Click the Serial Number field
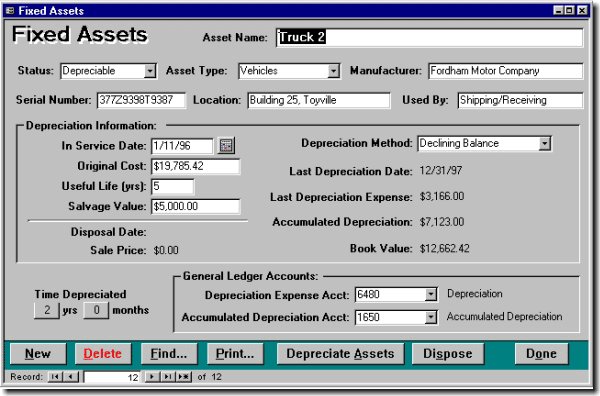This screenshot has height=396, width=600. [x=141, y=100]
